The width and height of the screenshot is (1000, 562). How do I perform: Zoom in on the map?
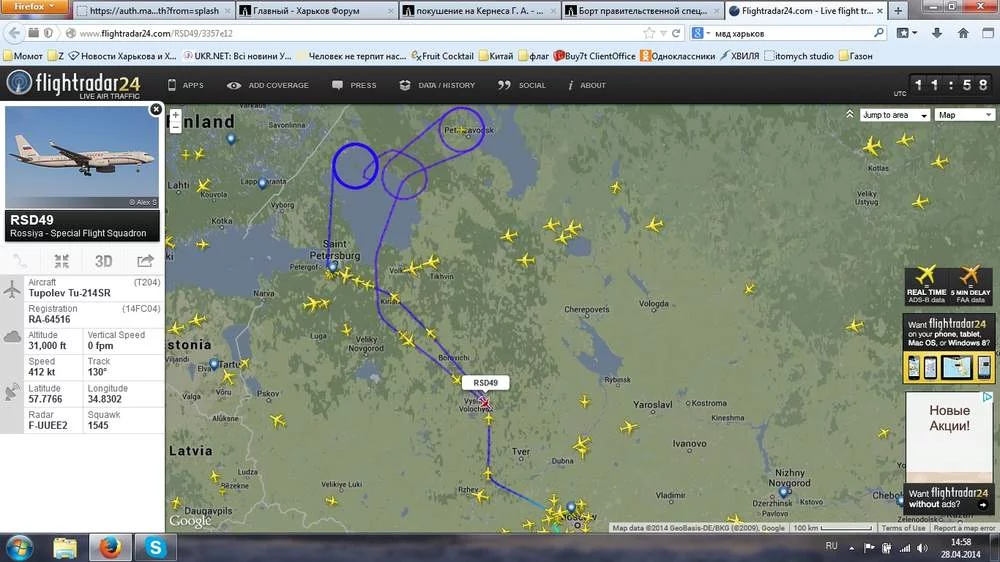[175, 115]
